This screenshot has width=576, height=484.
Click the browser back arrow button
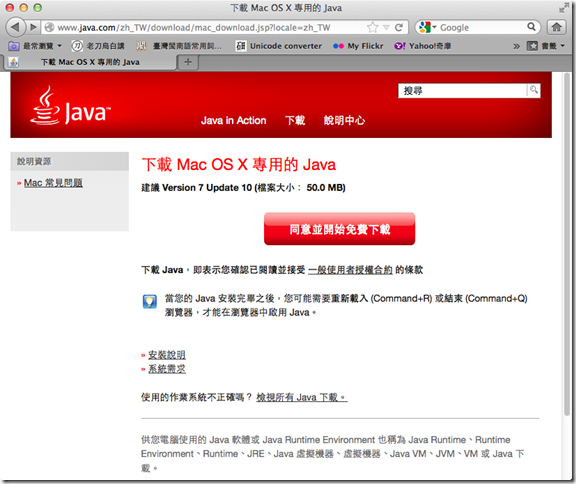pyautogui.click(x=15, y=27)
